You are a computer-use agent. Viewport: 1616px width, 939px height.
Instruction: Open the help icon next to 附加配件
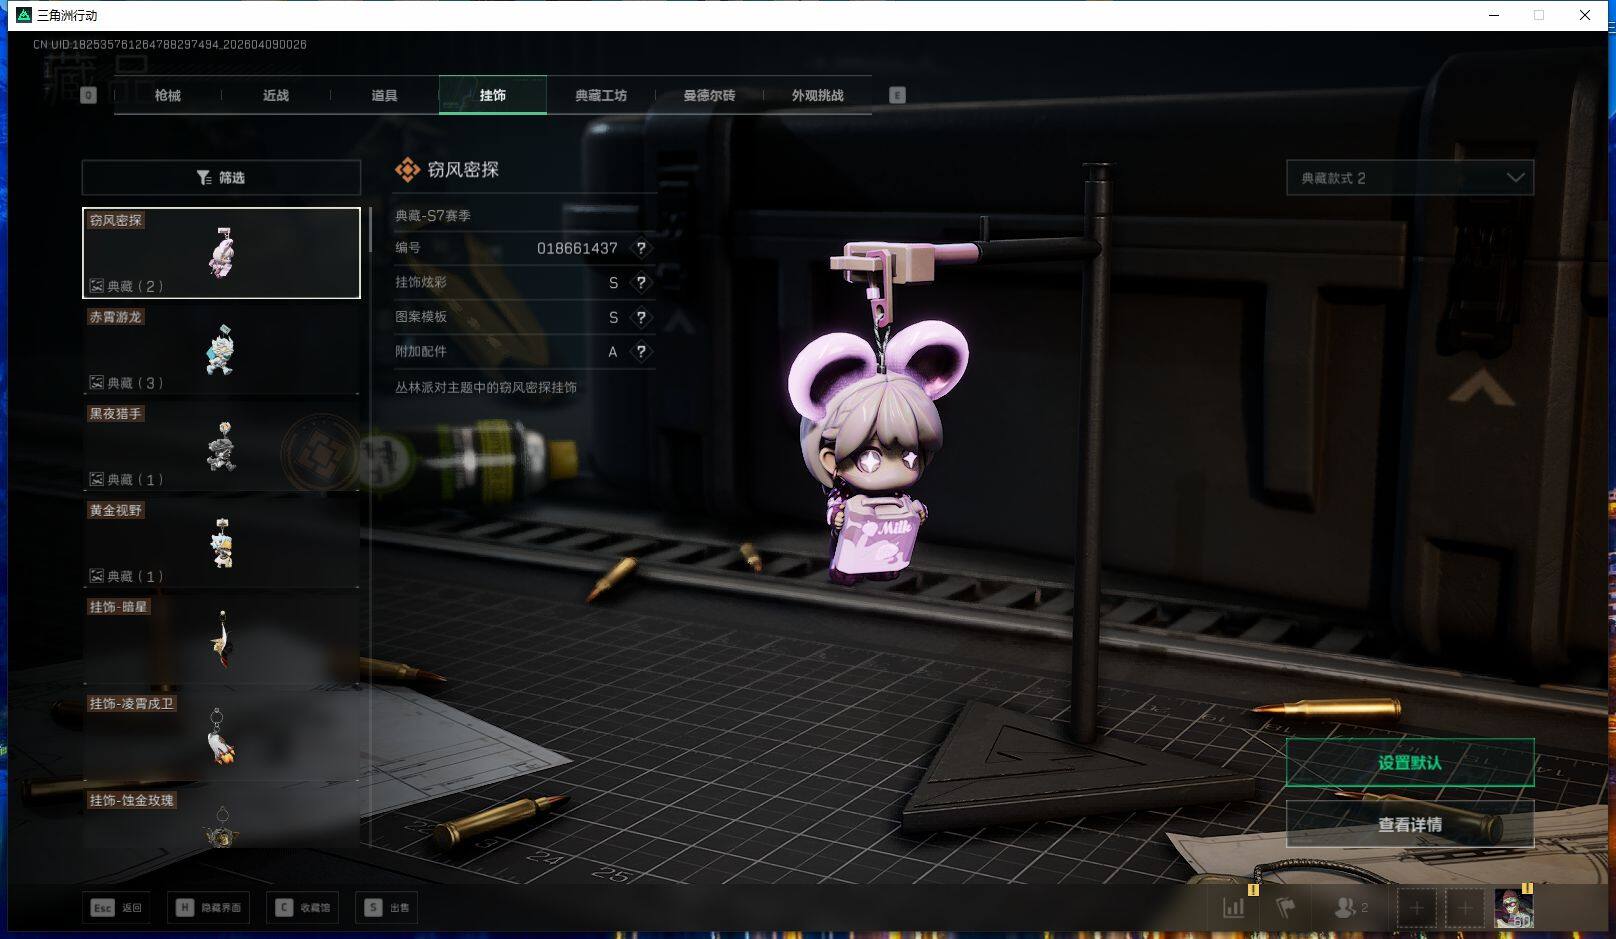[641, 352]
